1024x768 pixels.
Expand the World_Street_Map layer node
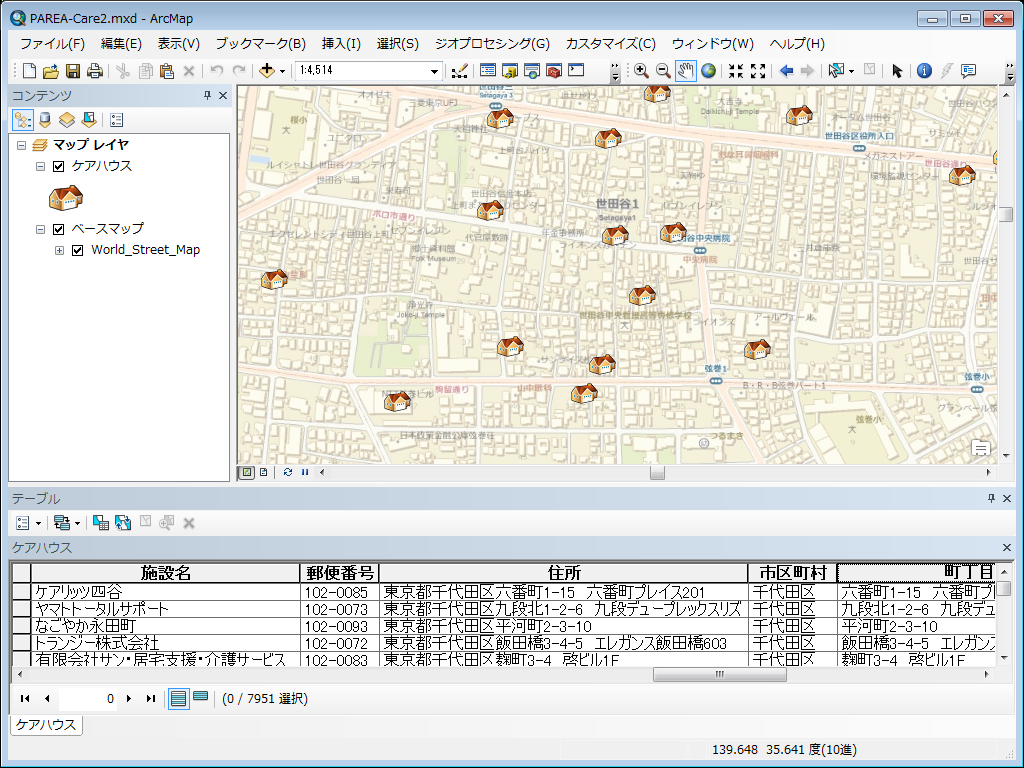pyautogui.click(x=59, y=250)
